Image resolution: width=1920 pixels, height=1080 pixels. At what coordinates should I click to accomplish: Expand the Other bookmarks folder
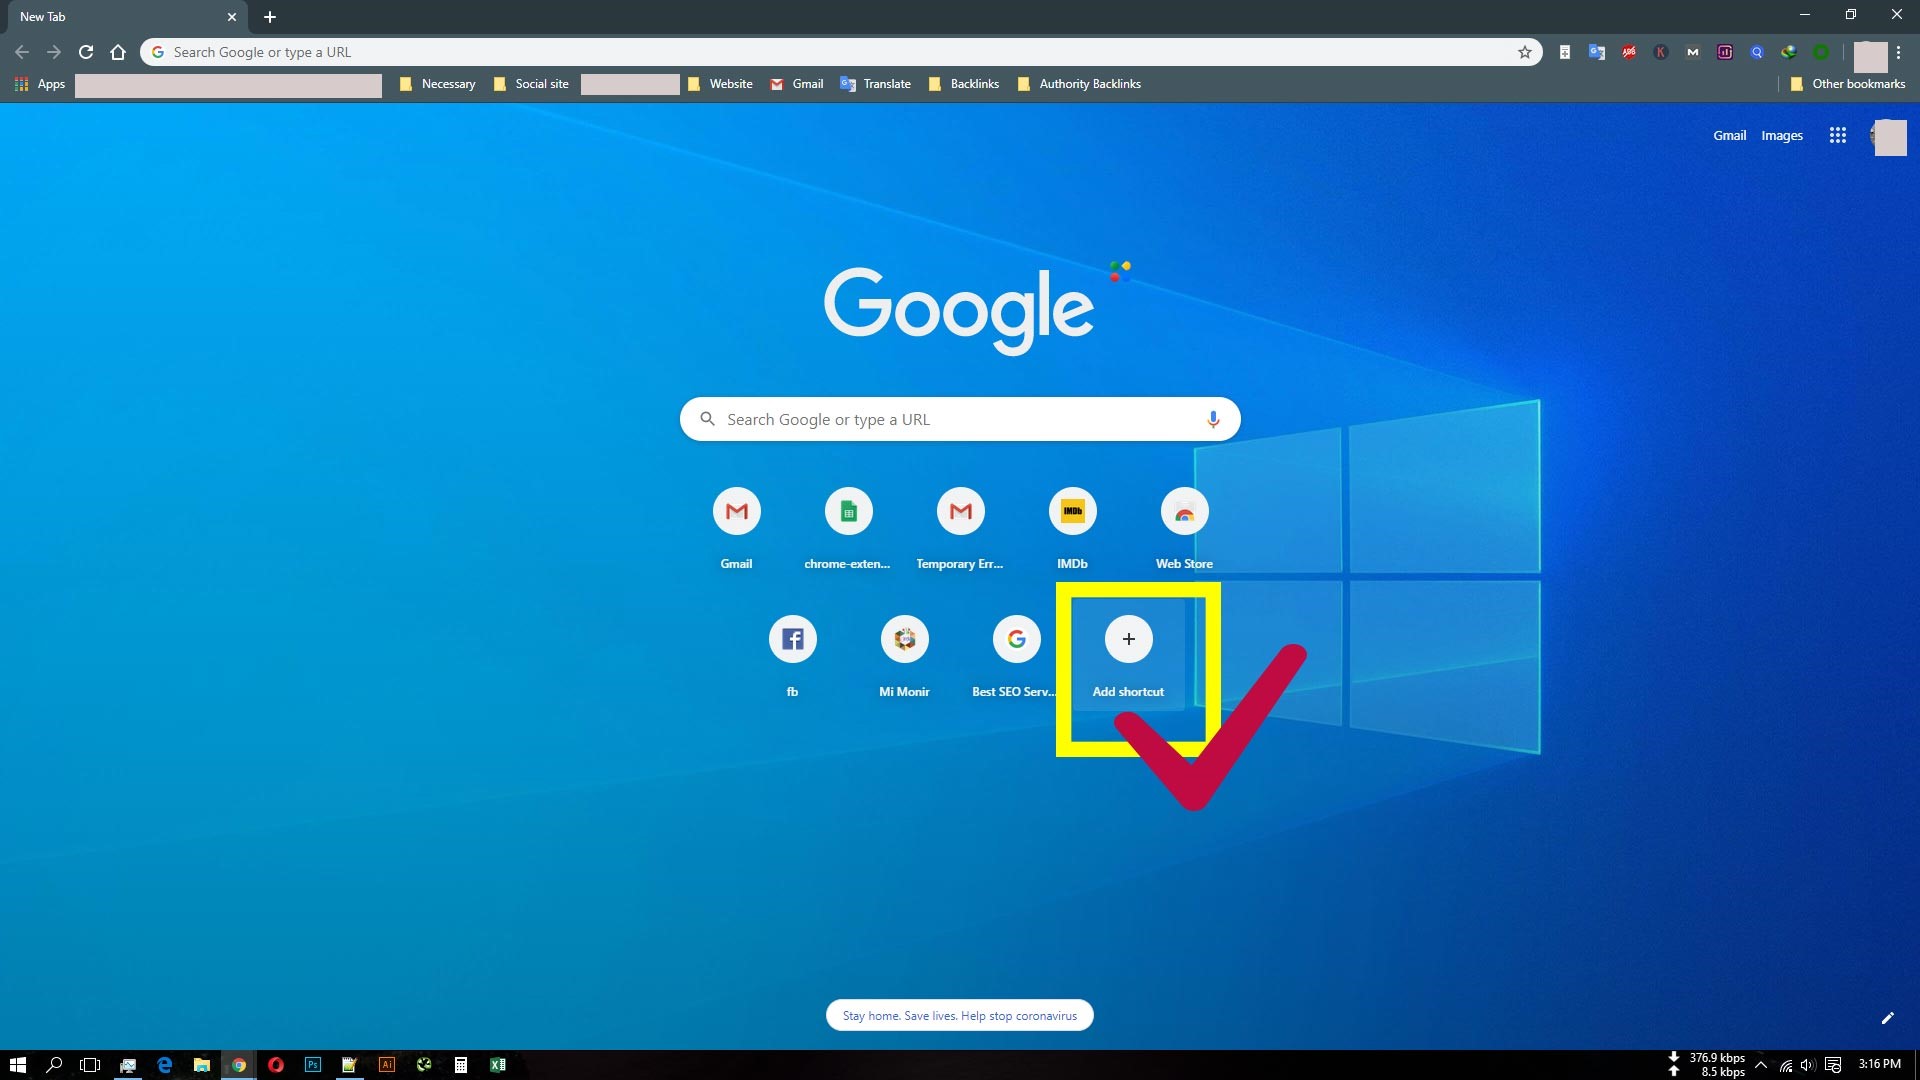click(1847, 84)
